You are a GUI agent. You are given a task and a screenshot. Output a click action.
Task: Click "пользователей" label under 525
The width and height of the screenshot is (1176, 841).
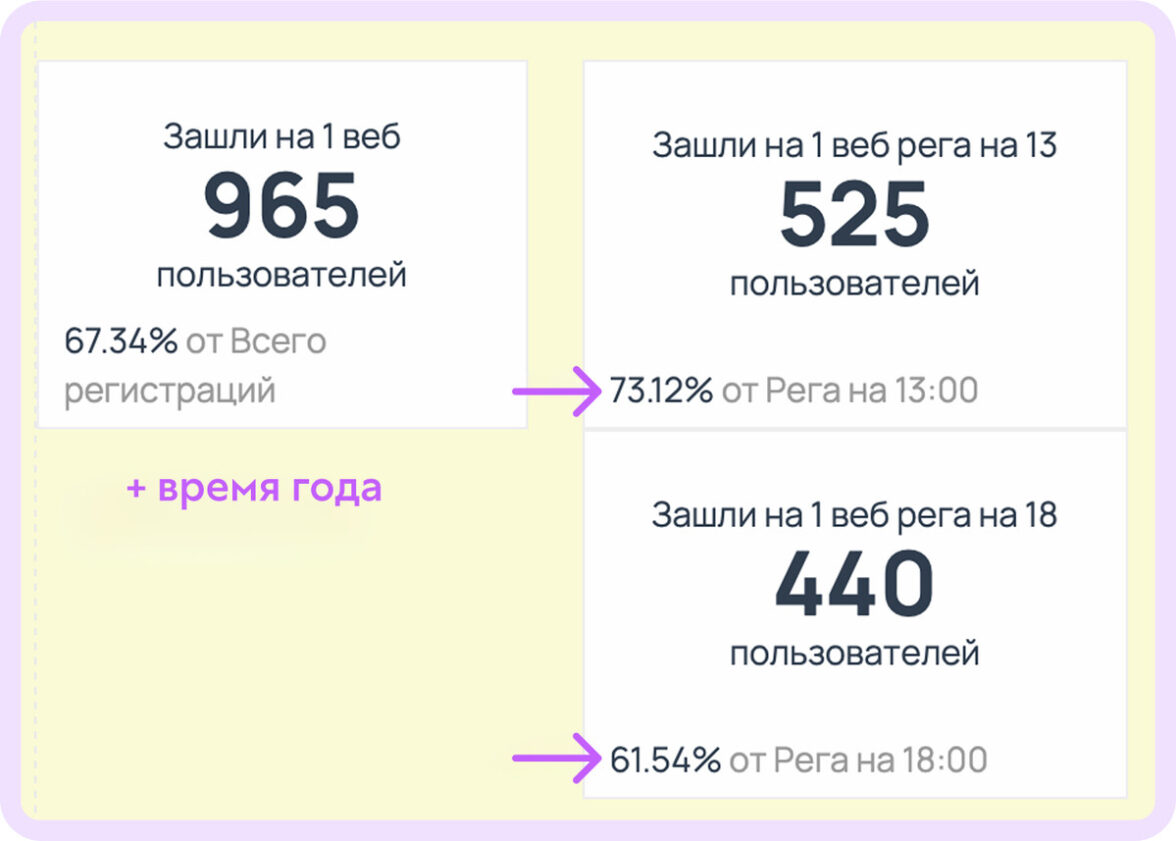pos(854,284)
